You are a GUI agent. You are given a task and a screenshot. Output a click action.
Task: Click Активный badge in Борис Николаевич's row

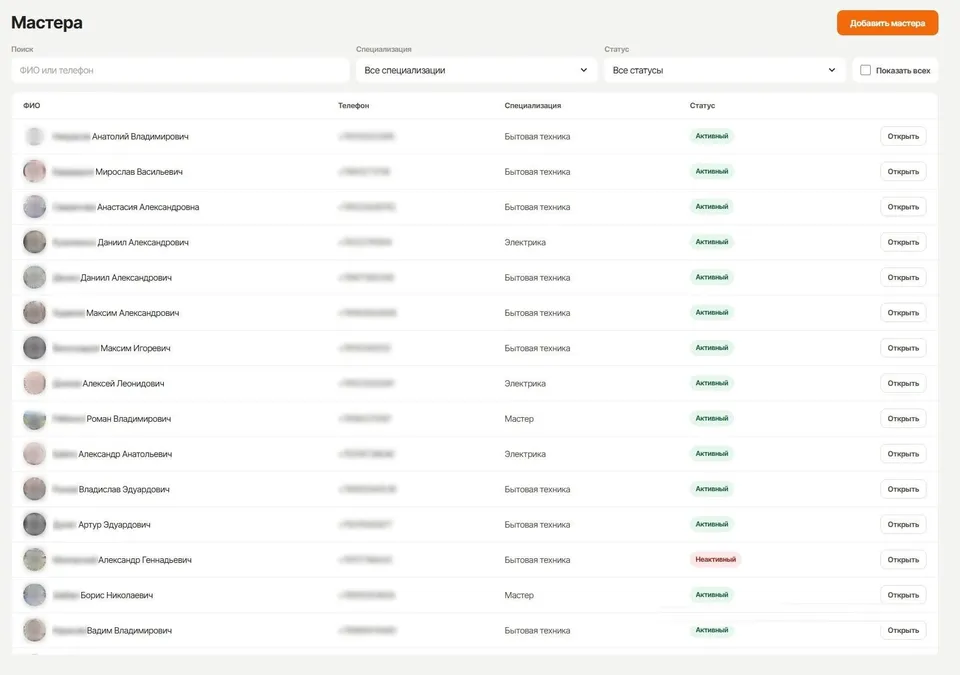click(711, 595)
